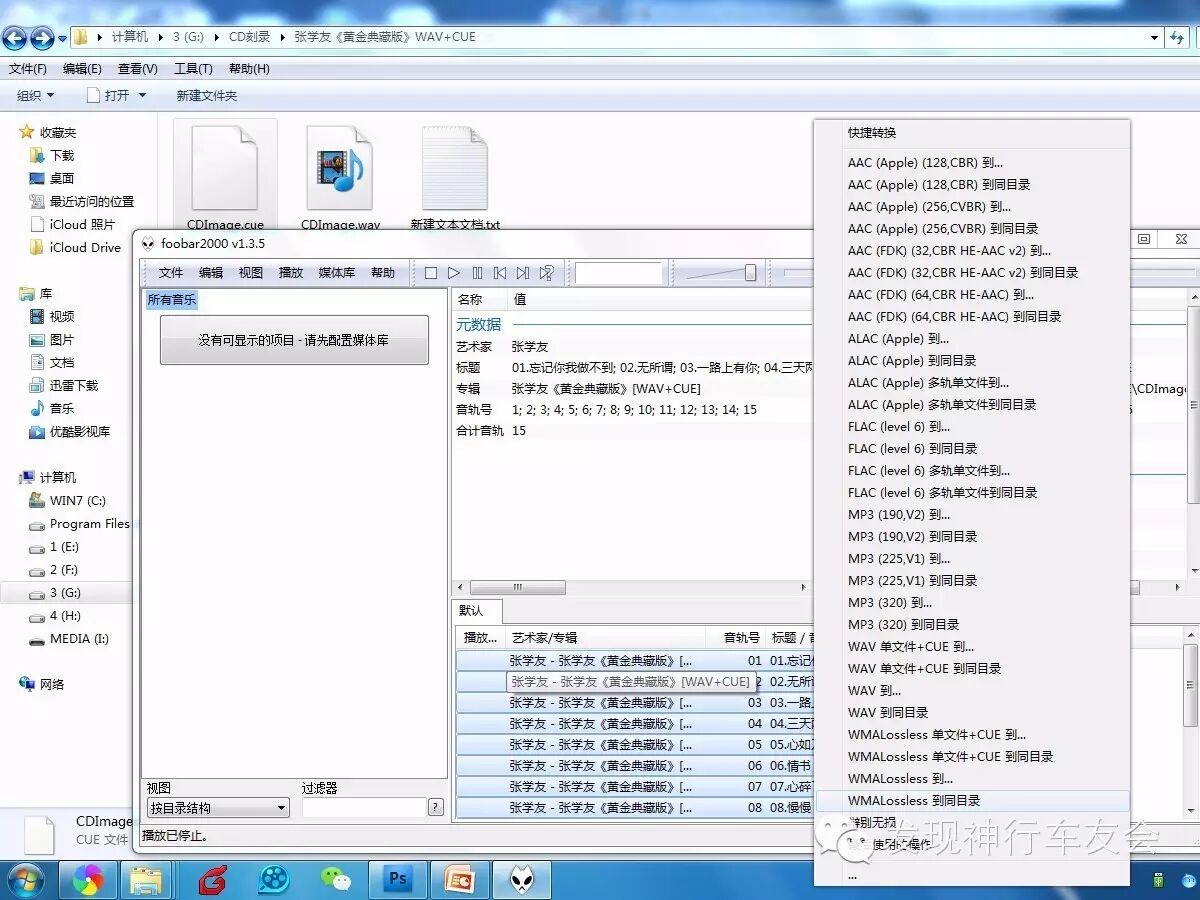Click the random playback icon
Screen dimensions: 1200x900
[546, 273]
